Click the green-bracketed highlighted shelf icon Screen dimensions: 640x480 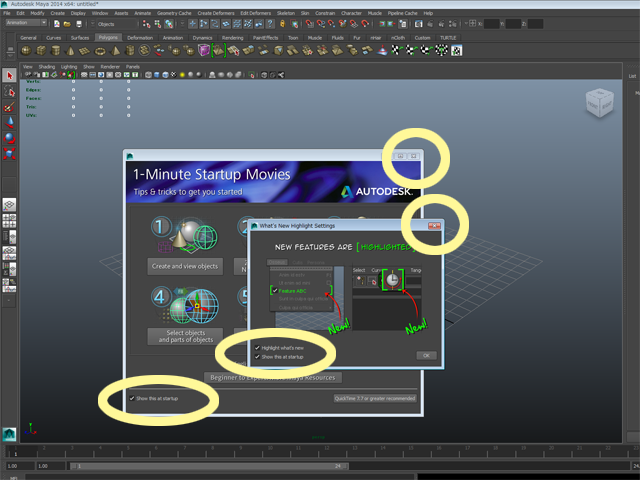click(x=218, y=51)
